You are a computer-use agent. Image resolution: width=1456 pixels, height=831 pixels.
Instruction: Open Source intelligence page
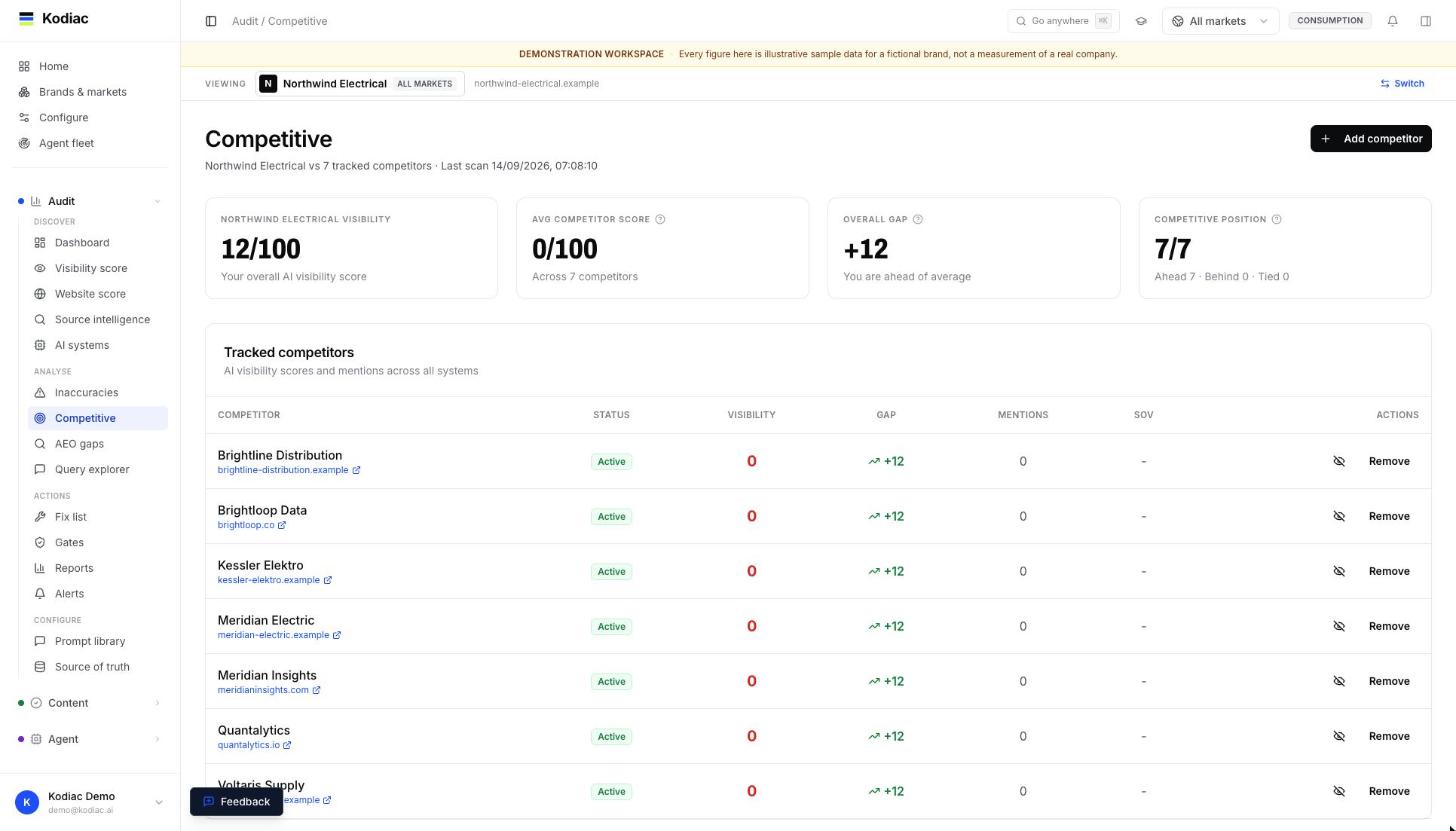tap(98, 320)
